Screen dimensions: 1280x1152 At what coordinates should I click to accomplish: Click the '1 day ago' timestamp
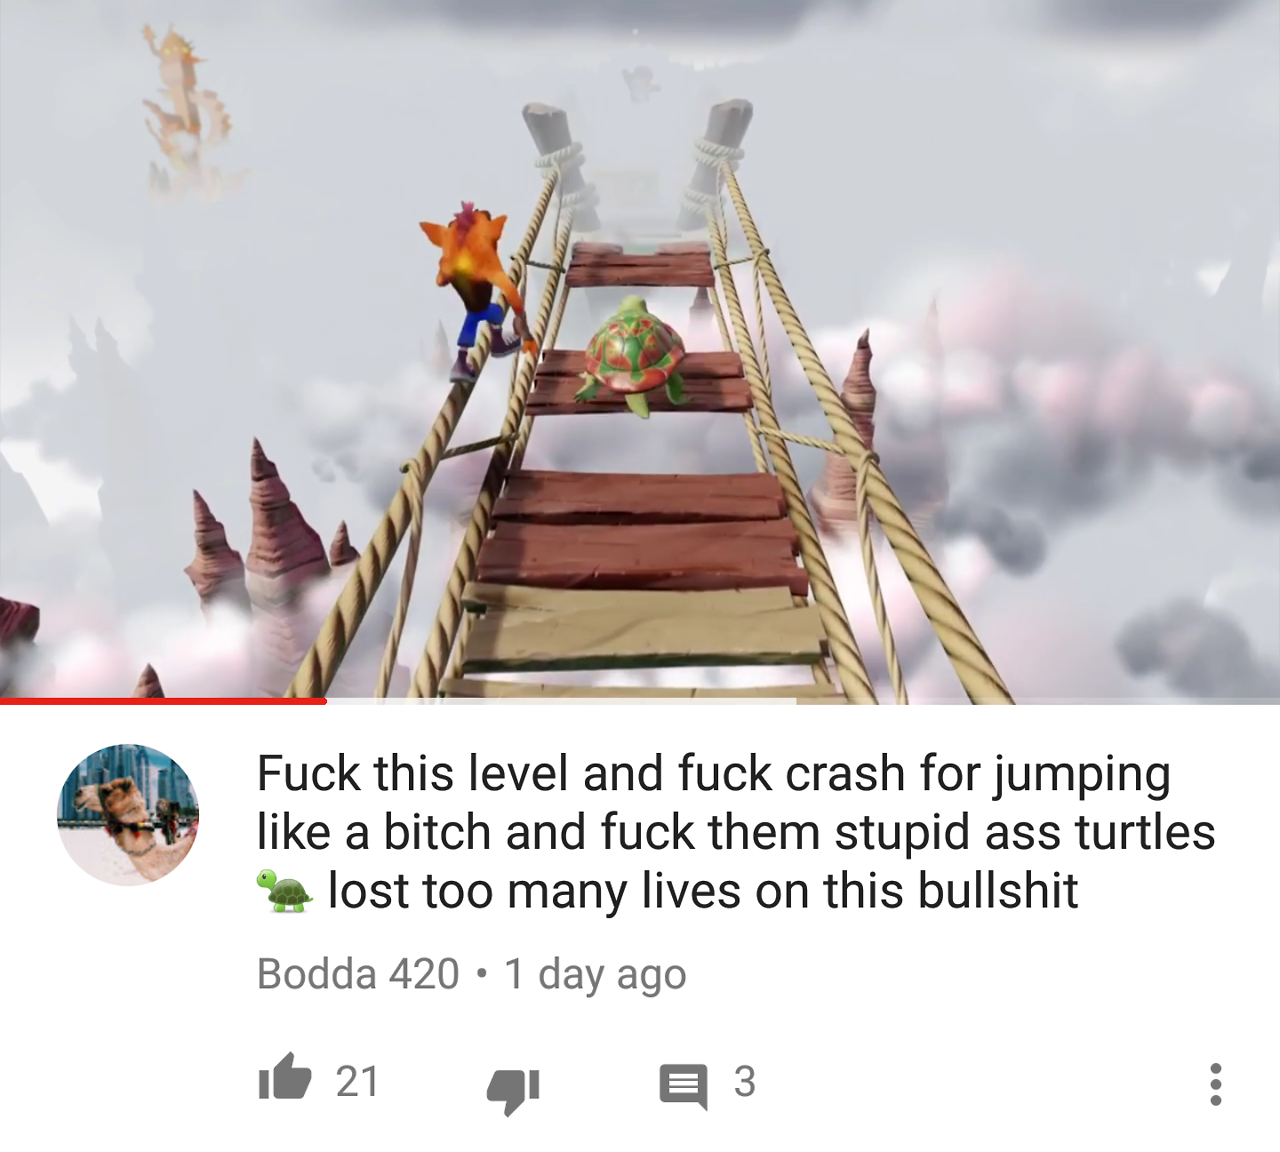coord(595,974)
